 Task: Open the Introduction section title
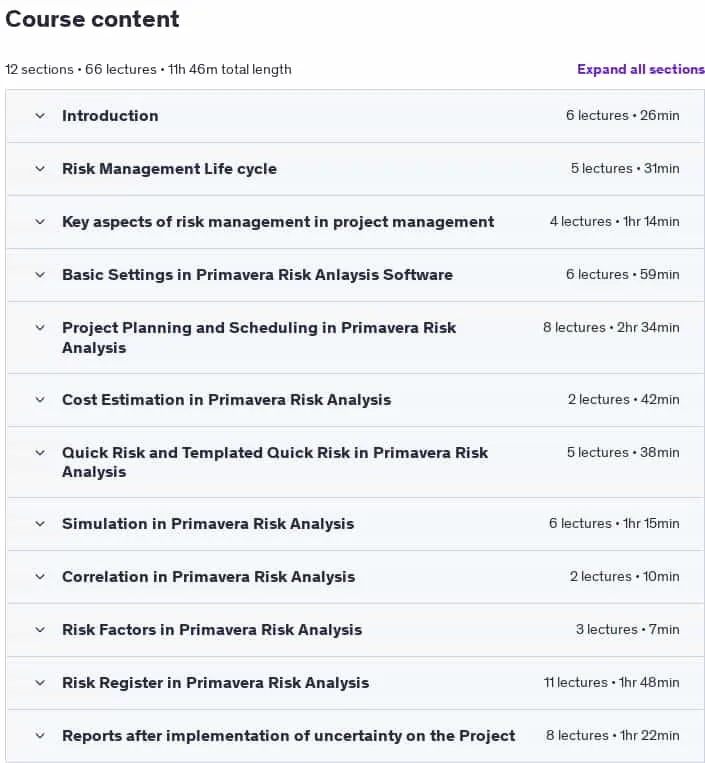[110, 116]
